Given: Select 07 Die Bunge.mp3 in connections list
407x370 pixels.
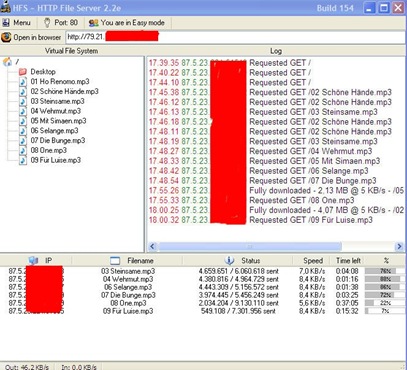Looking at the screenshot, I should tap(128, 295).
